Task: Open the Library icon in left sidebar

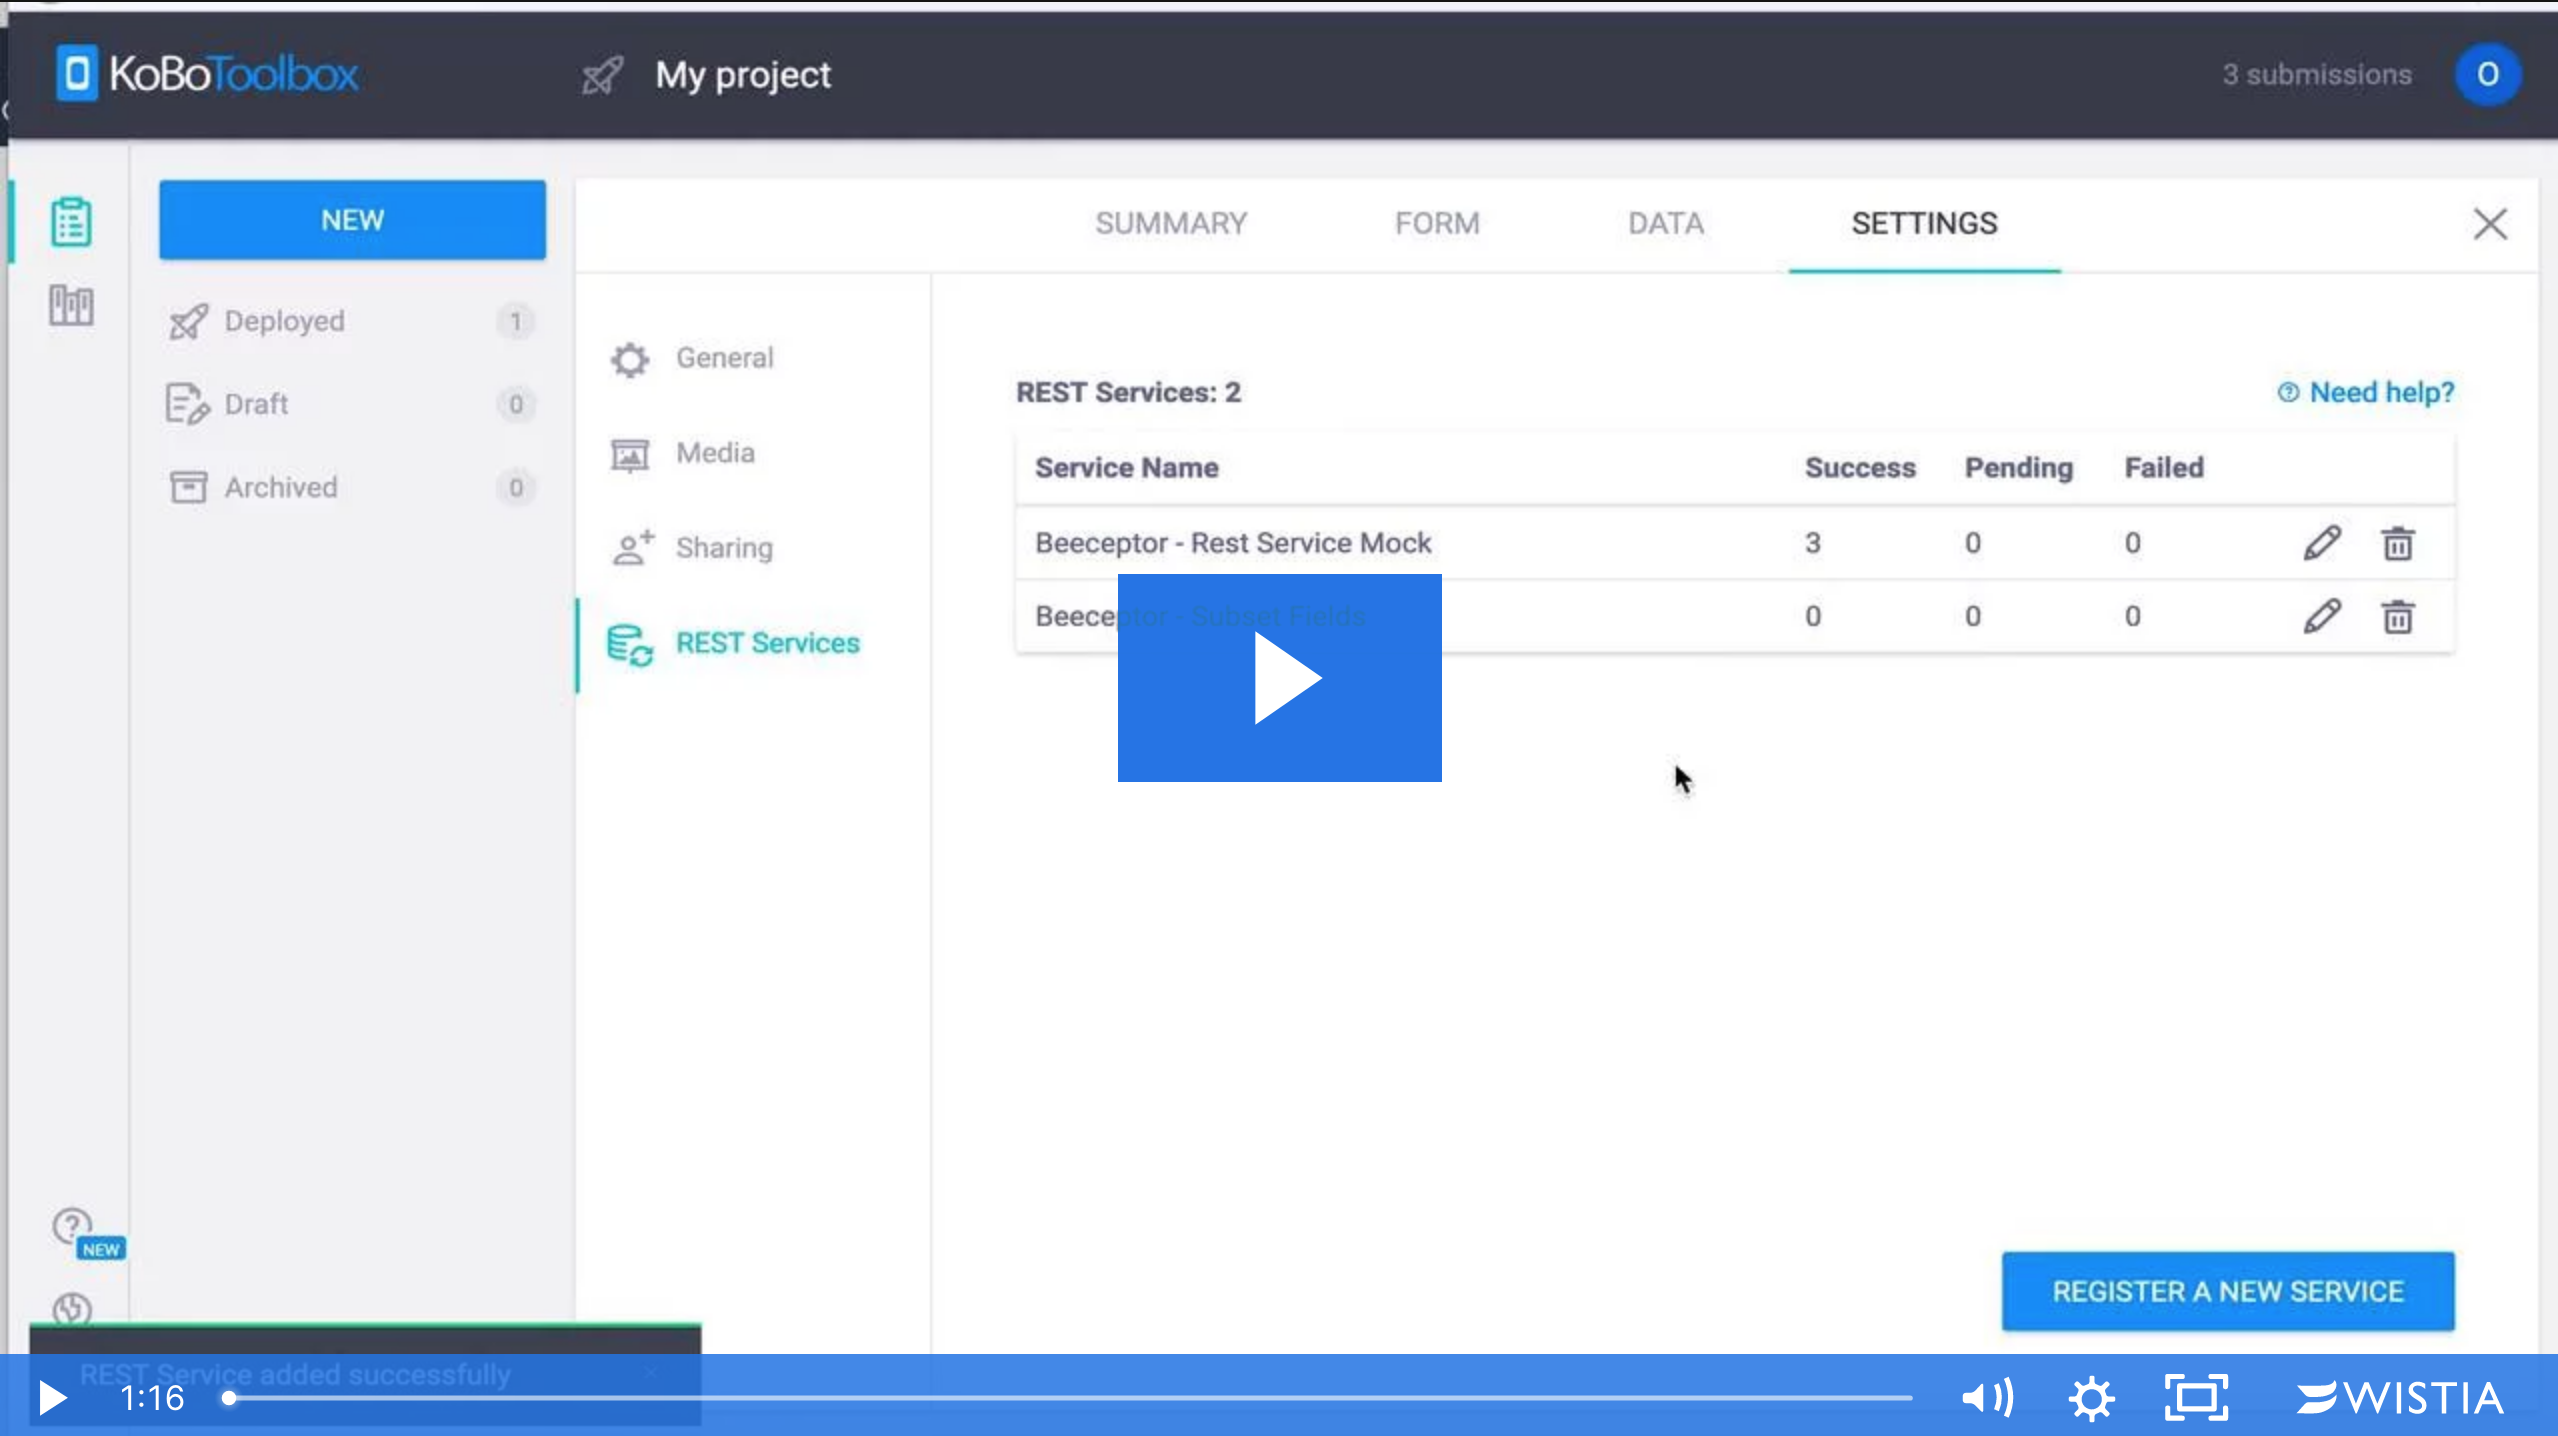Action: click(x=71, y=304)
